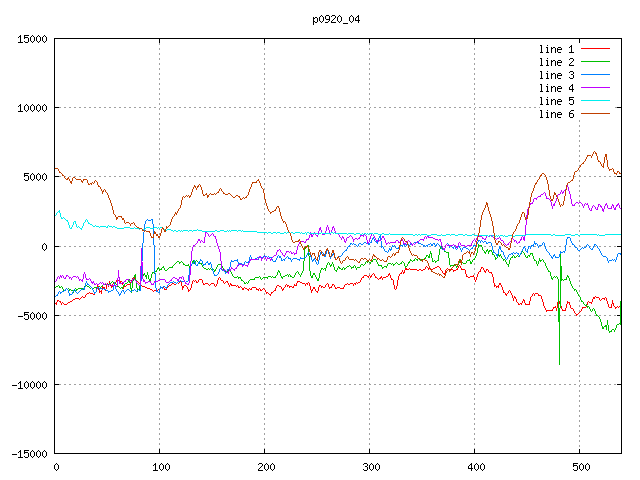Click the 15000 y-axis tick label
Viewport: 640px width, 480px height.
(x=30, y=39)
